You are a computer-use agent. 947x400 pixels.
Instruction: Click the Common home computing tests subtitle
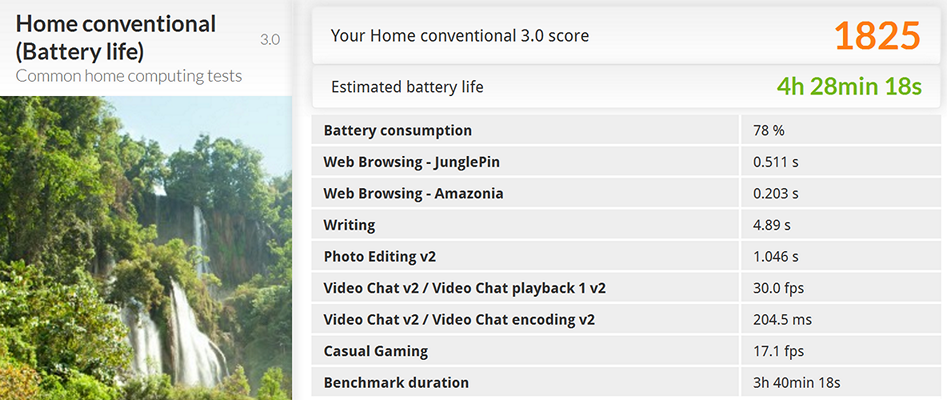click(x=129, y=76)
